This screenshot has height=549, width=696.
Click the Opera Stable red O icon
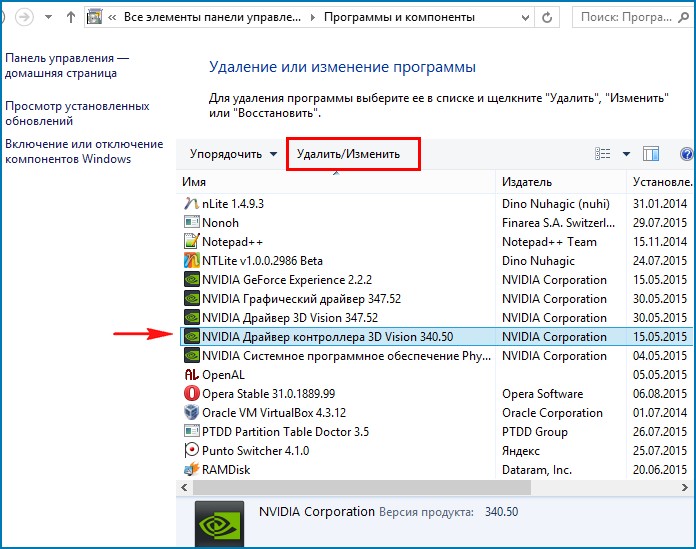[x=191, y=394]
